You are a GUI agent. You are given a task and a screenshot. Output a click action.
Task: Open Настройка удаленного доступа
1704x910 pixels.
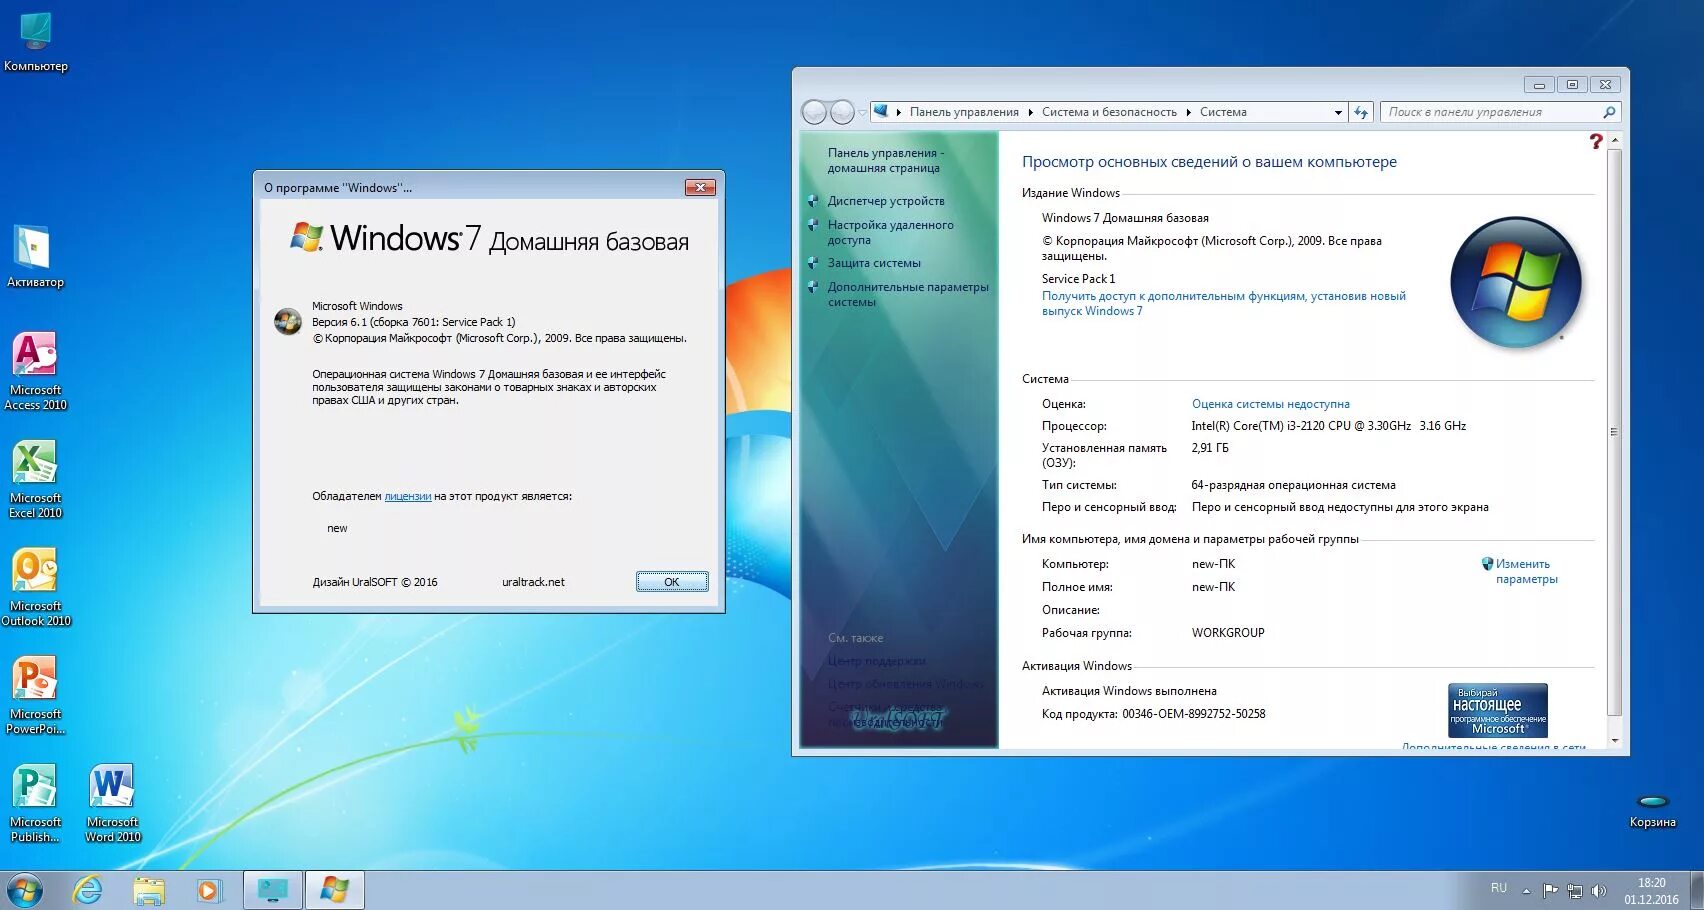click(x=890, y=232)
